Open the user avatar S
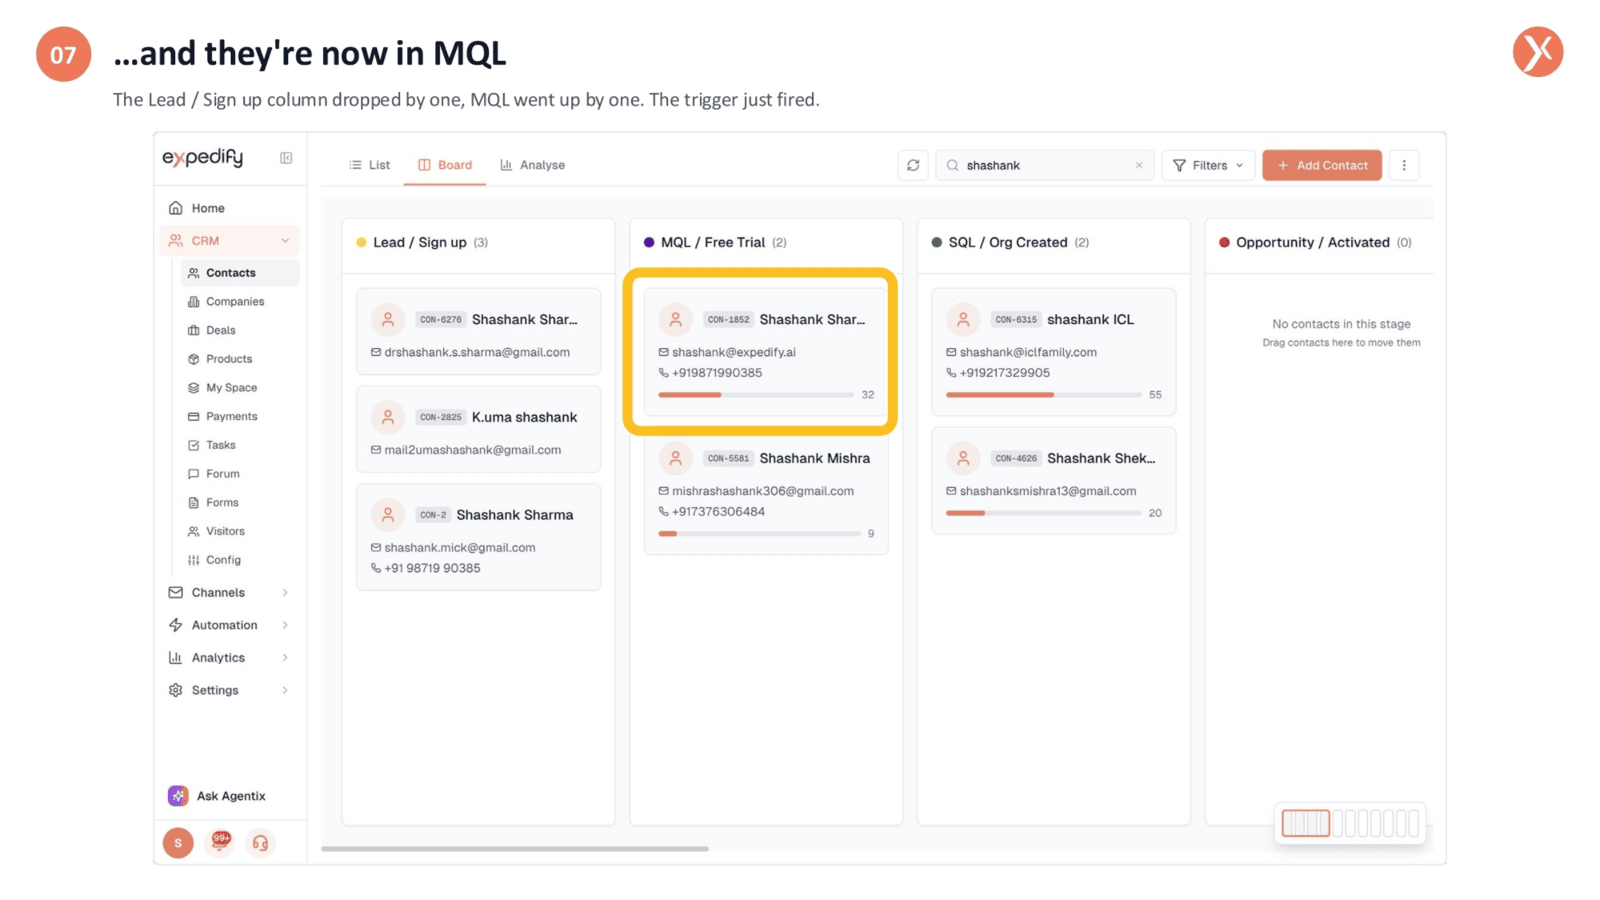Image resolution: width=1600 pixels, height=900 pixels. tap(178, 843)
